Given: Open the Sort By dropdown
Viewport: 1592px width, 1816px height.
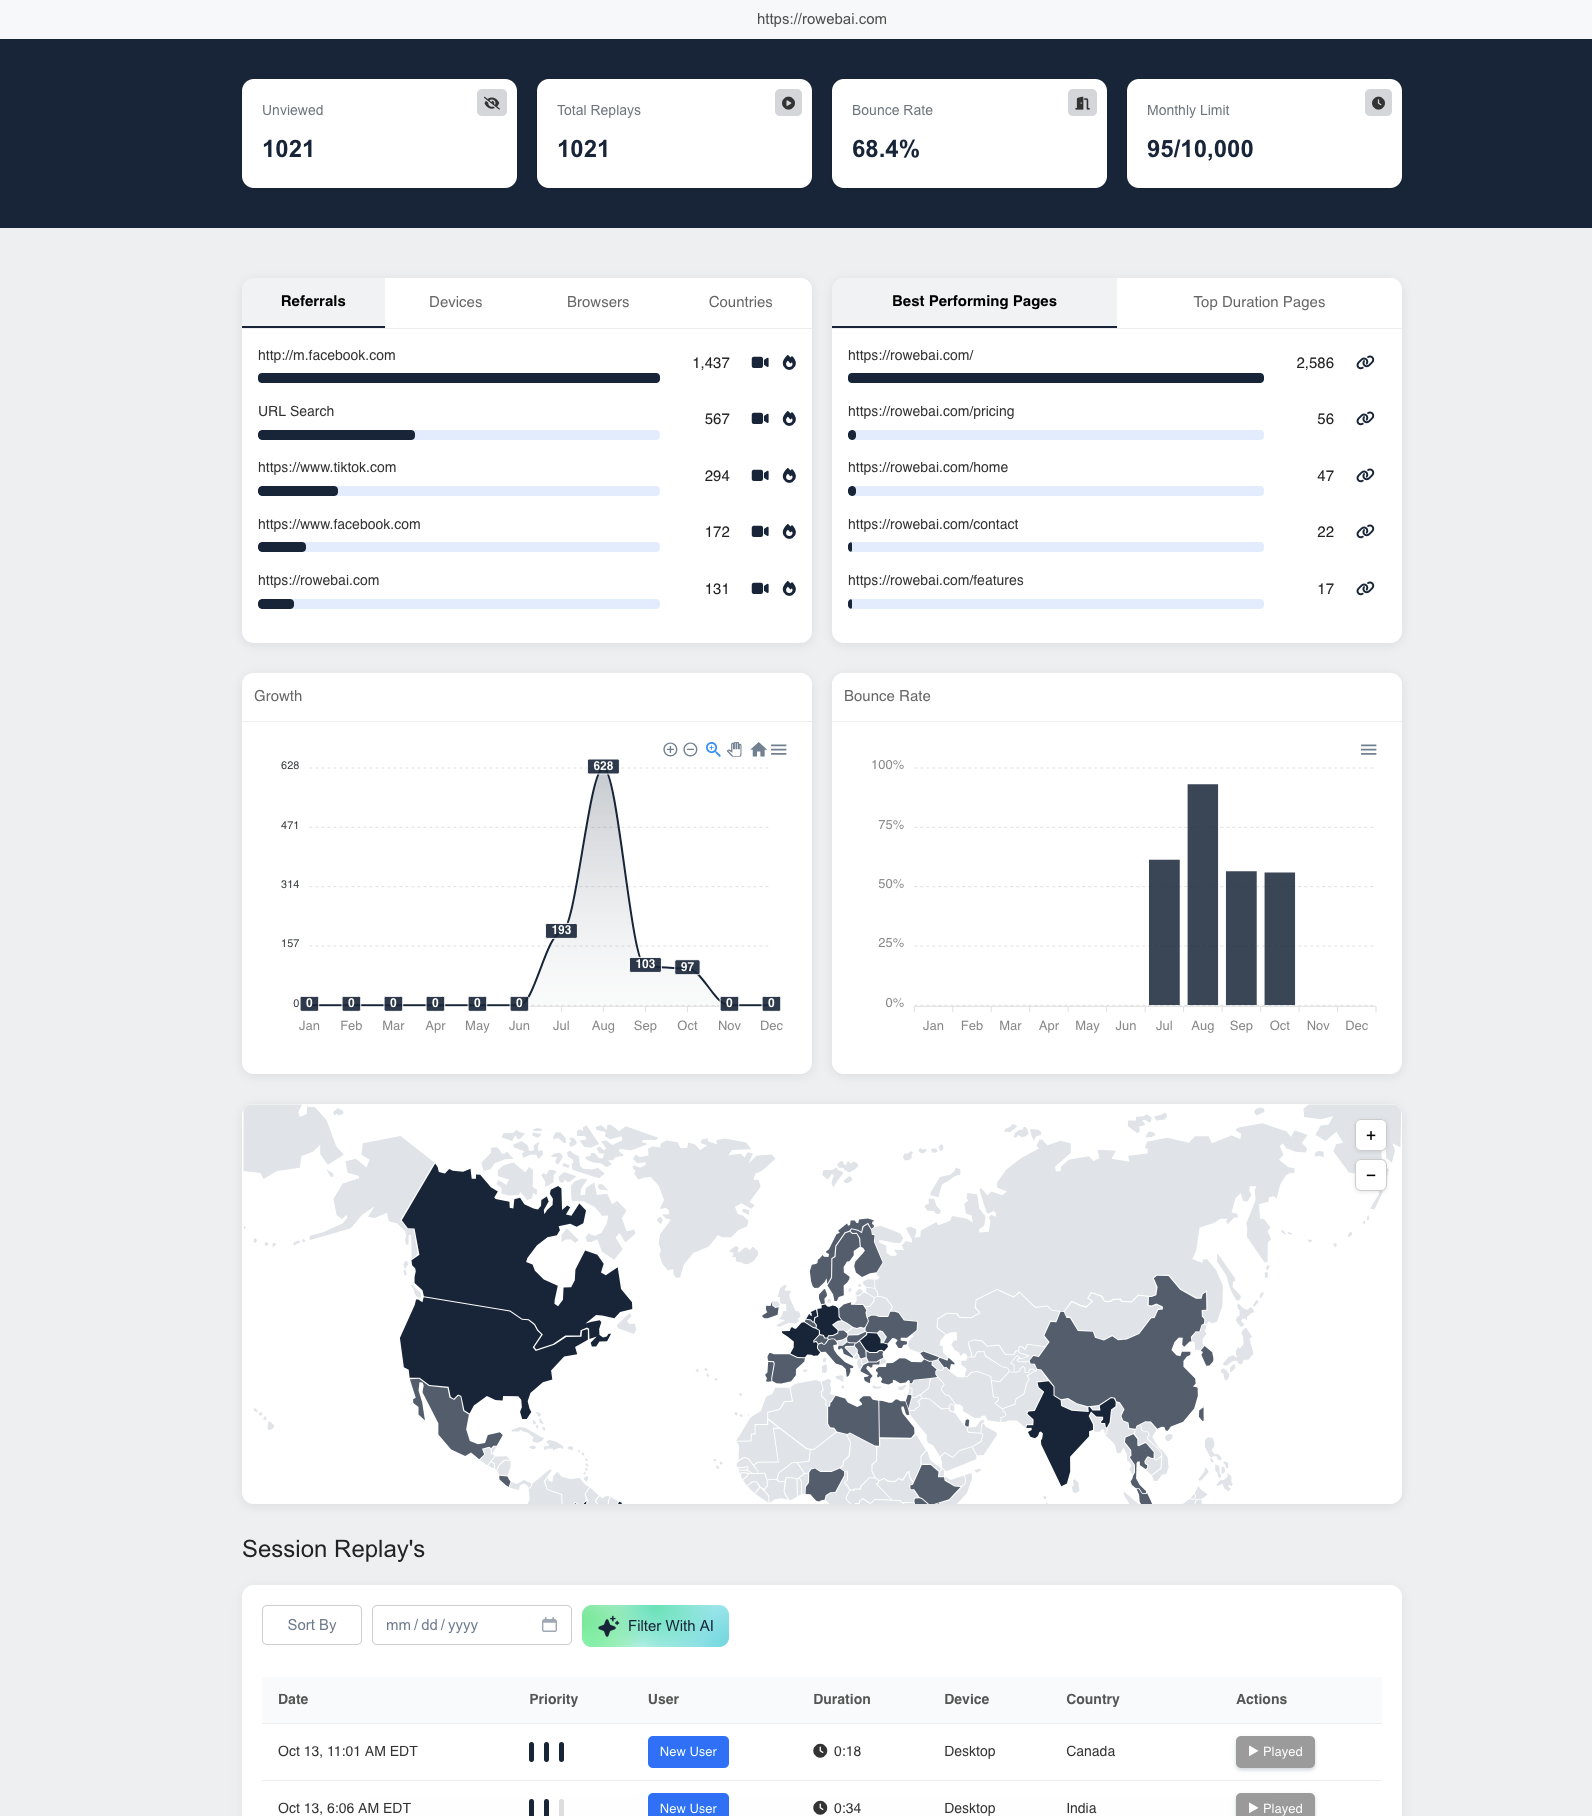Looking at the screenshot, I should 312,1625.
